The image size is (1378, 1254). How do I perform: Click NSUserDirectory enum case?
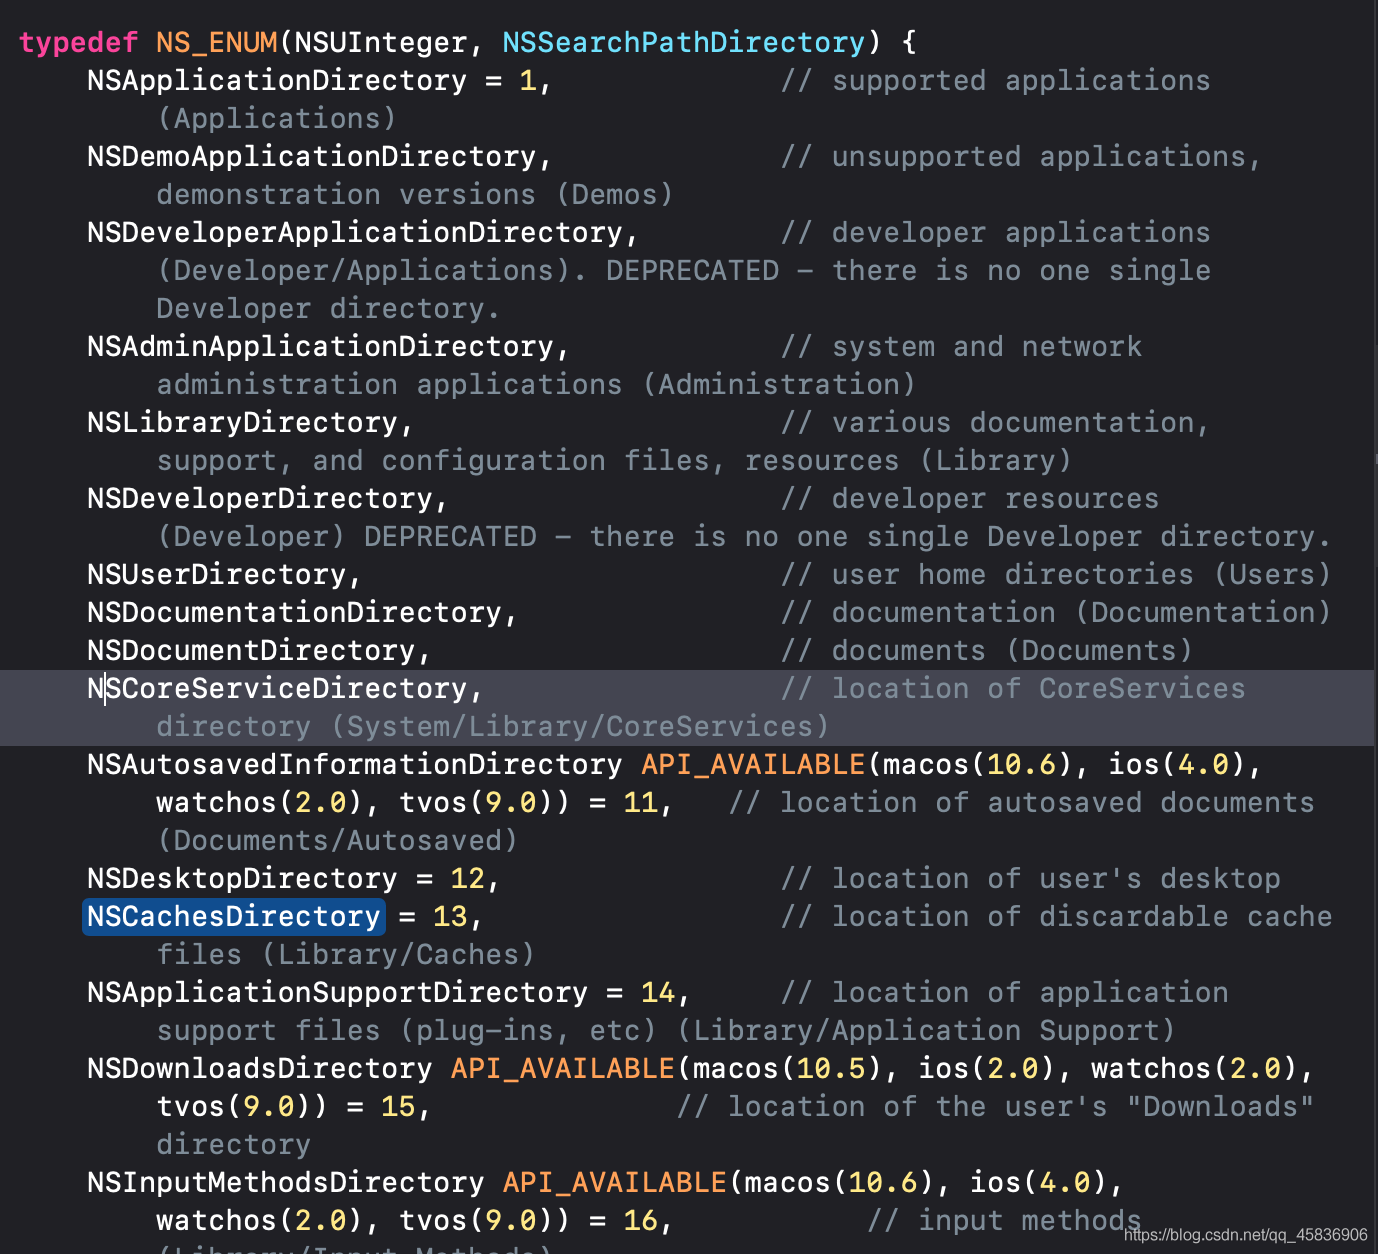[x=216, y=575]
